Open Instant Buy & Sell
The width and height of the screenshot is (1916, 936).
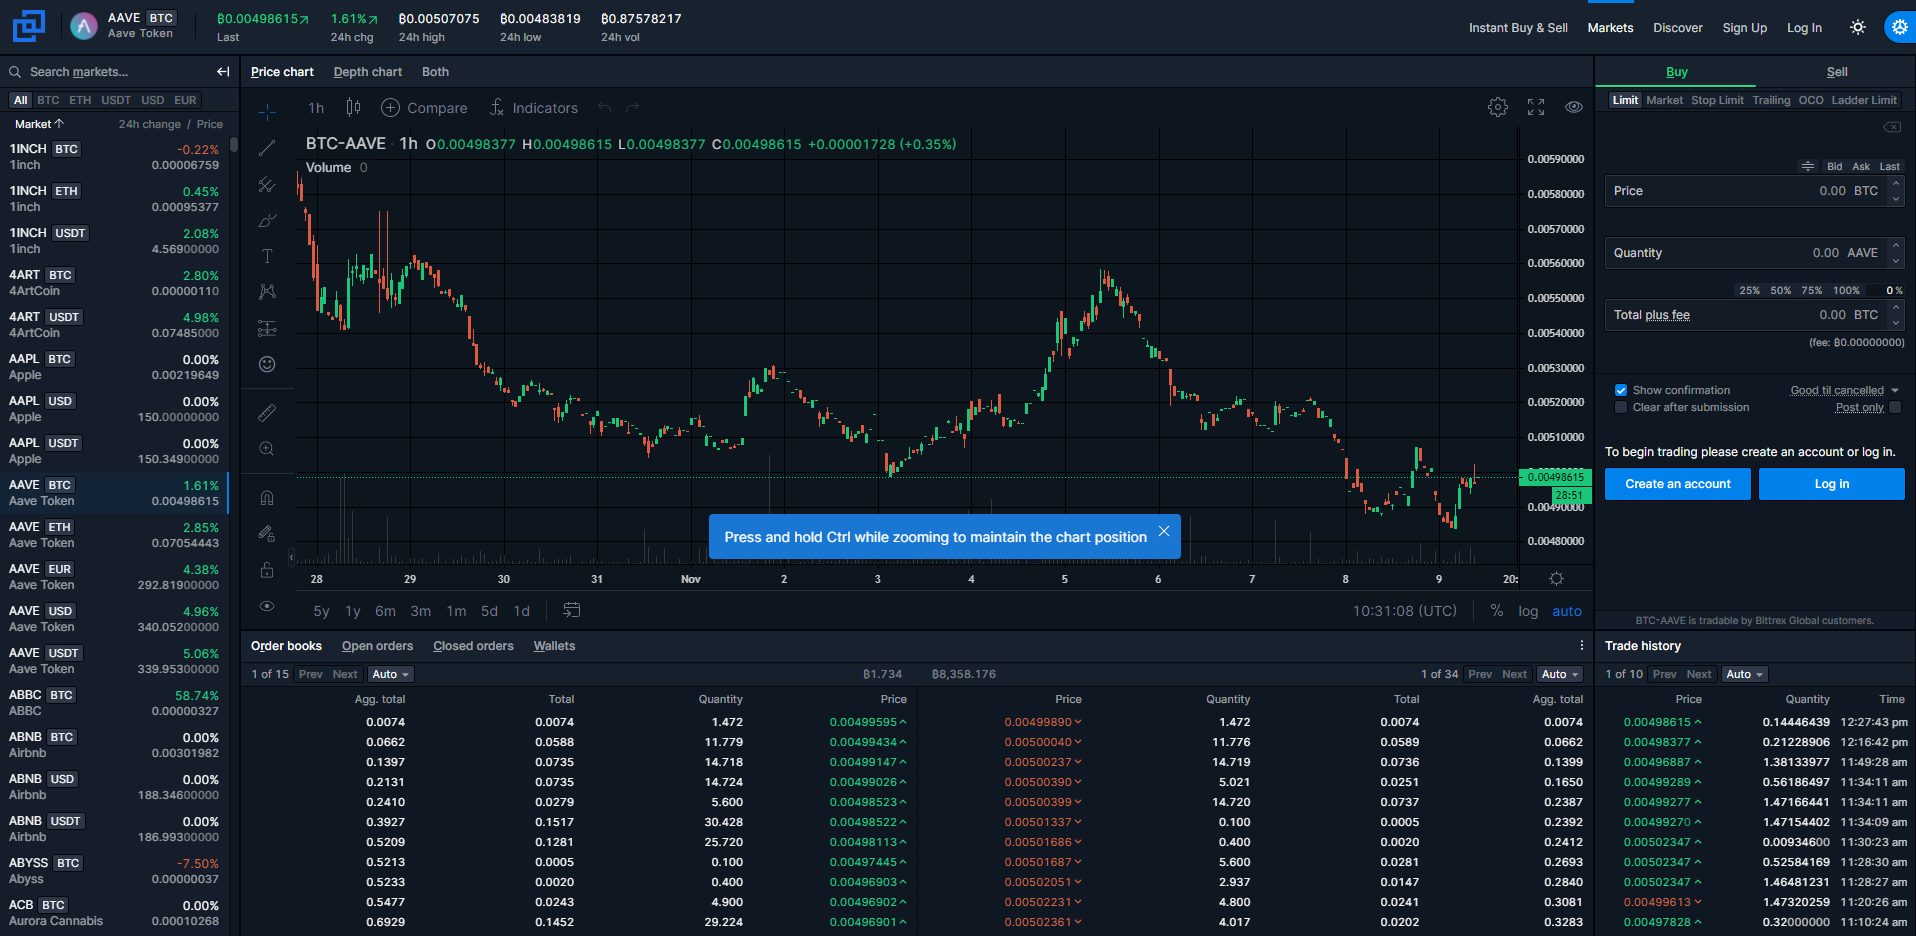[x=1518, y=28]
